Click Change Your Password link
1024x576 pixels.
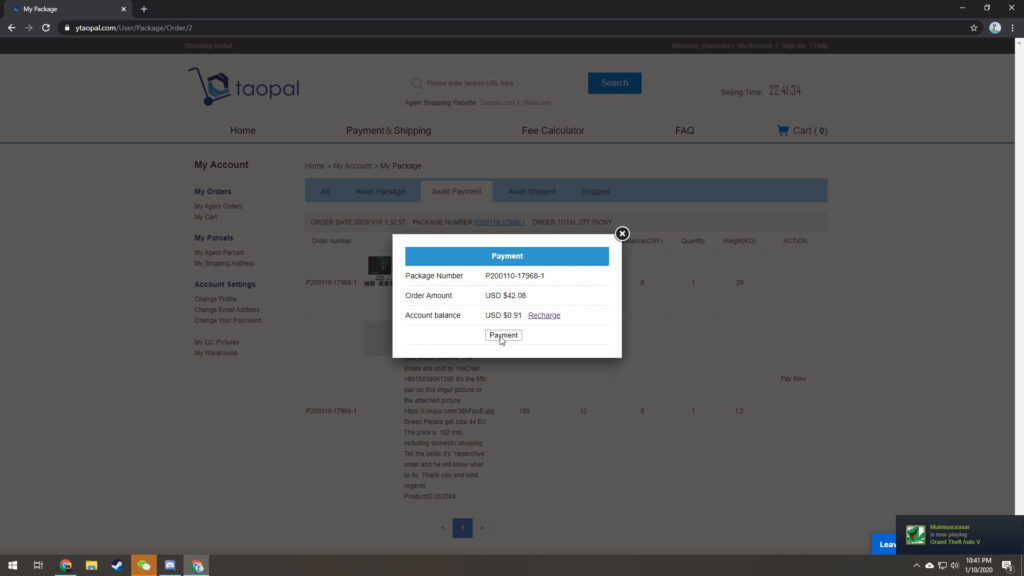(227, 321)
